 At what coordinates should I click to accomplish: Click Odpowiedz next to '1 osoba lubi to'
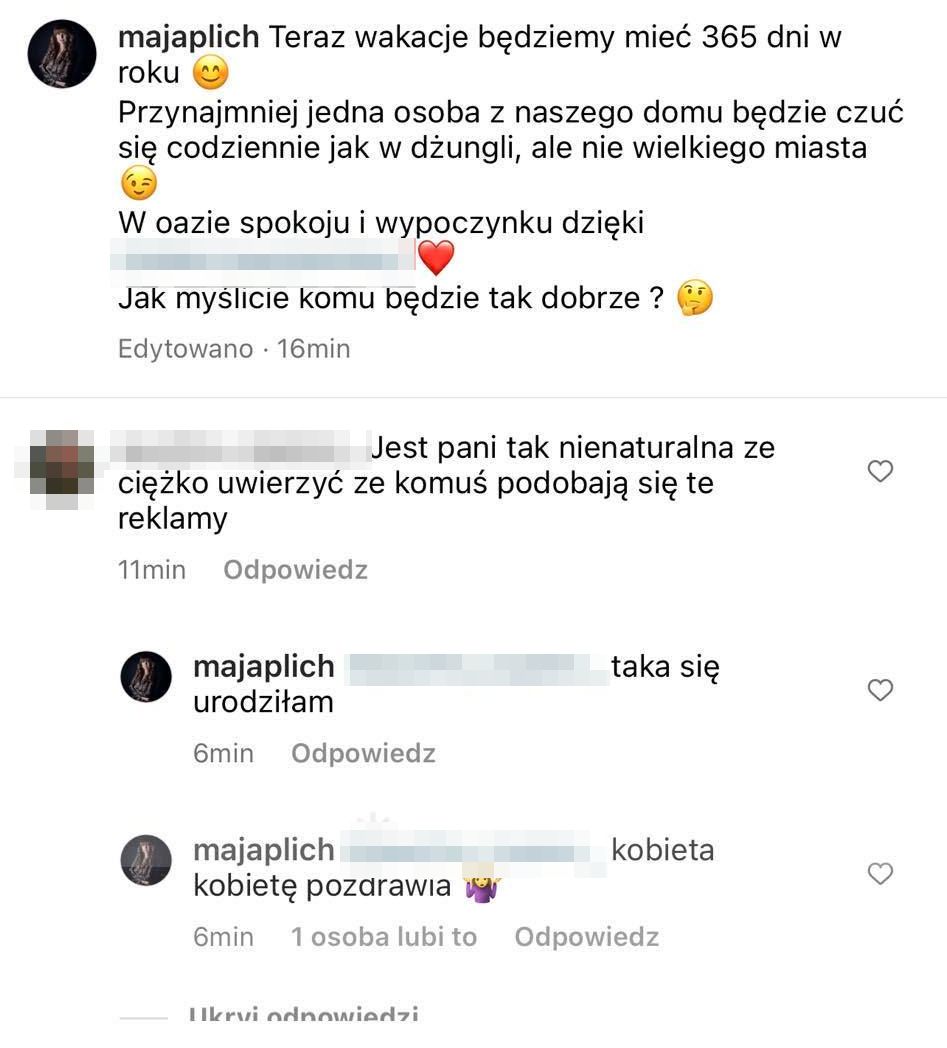(586, 937)
